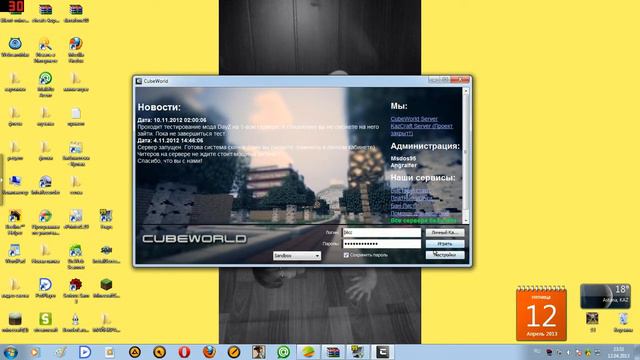Open the orange wrench circle taskbar icon

pyautogui.click(x=160, y=352)
